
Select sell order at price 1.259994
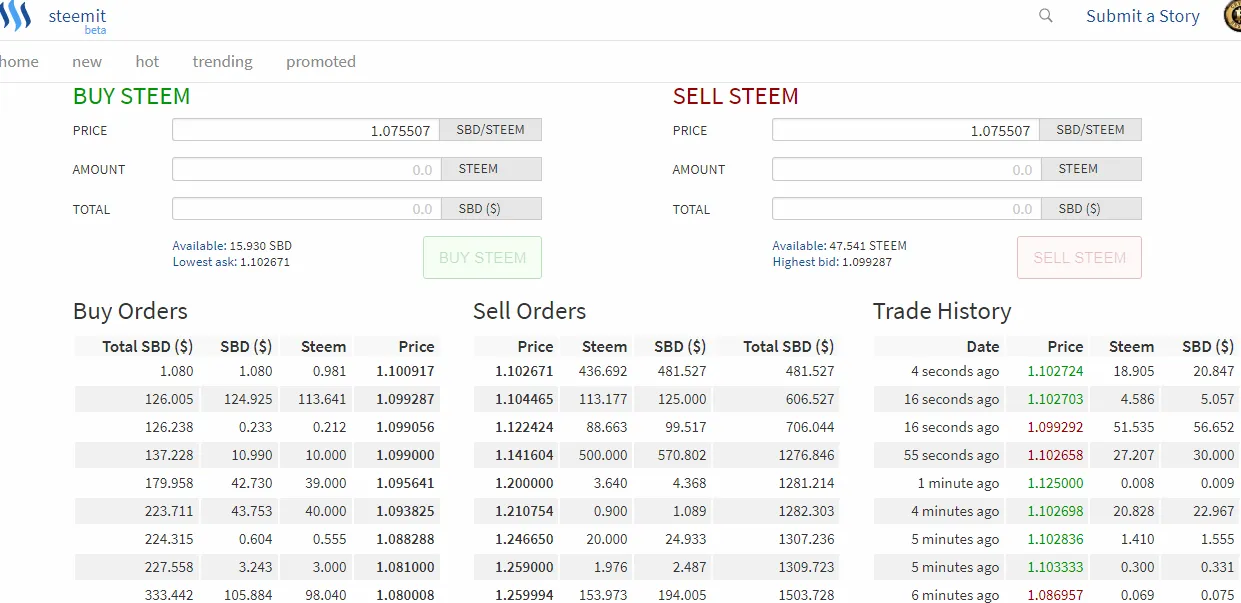[x=657, y=594]
